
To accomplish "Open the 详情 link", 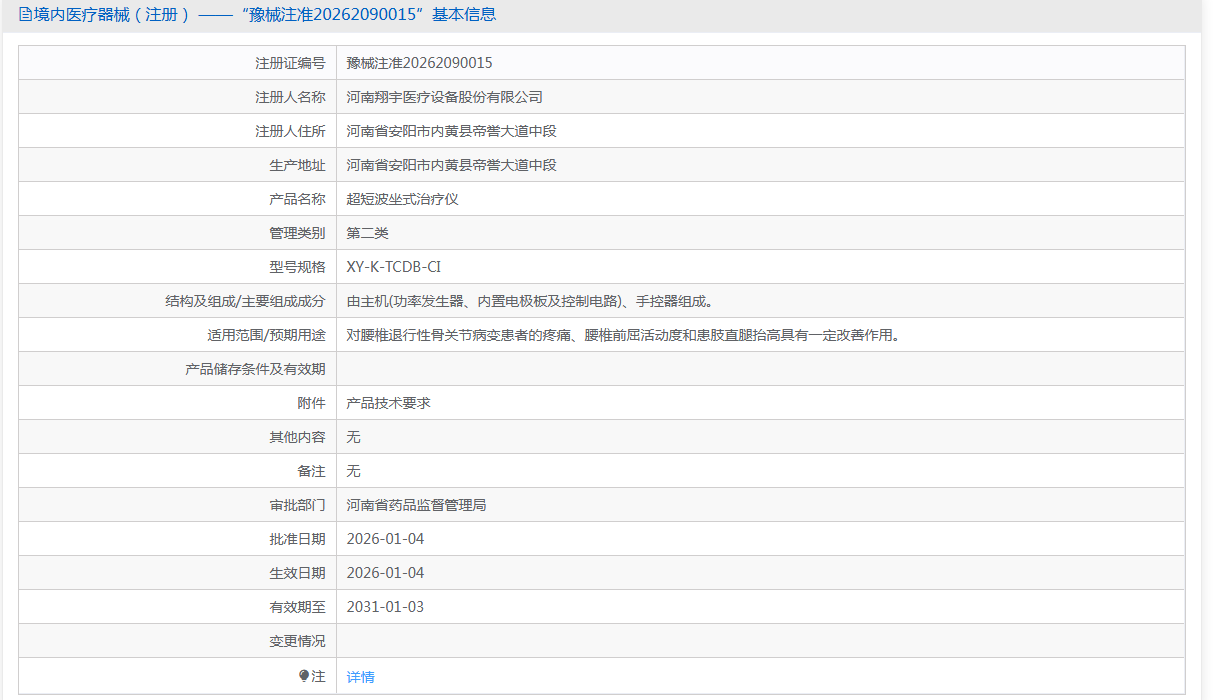I will [x=360, y=677].
